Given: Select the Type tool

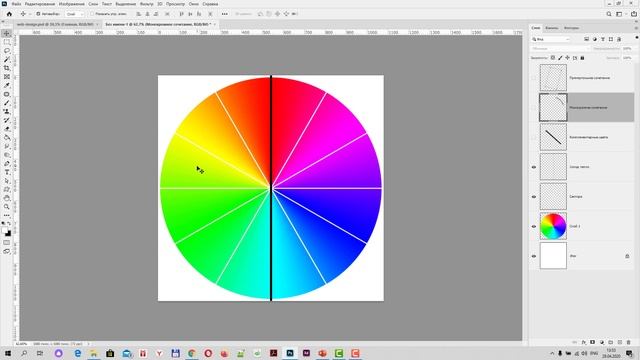Looking at the screenshot, I should pyautogui.click(x=7, y=172).
